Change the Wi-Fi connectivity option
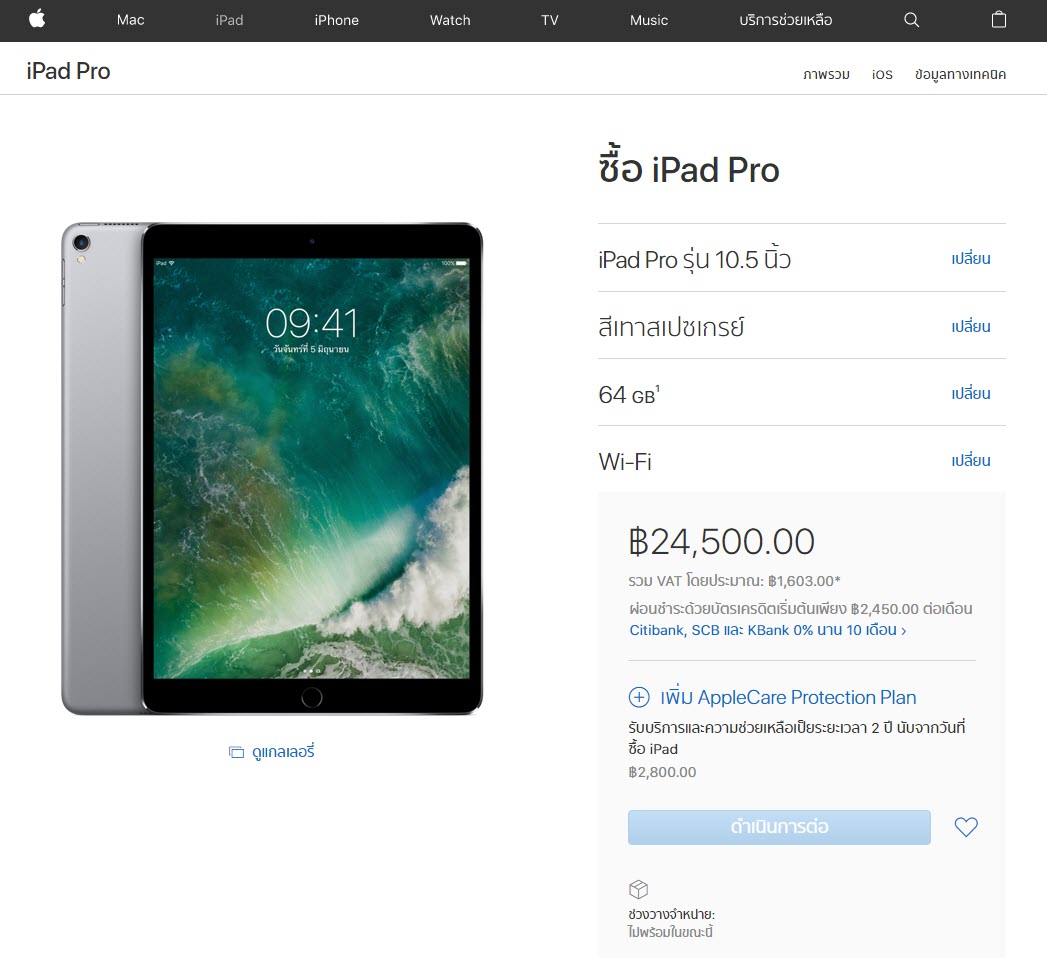 [971, 461]
